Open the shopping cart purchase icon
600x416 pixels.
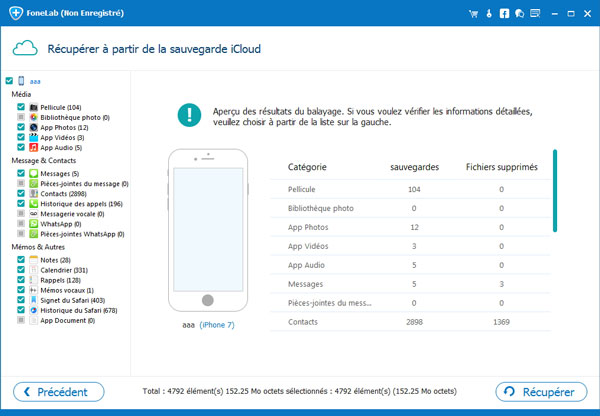click(474, 14)
